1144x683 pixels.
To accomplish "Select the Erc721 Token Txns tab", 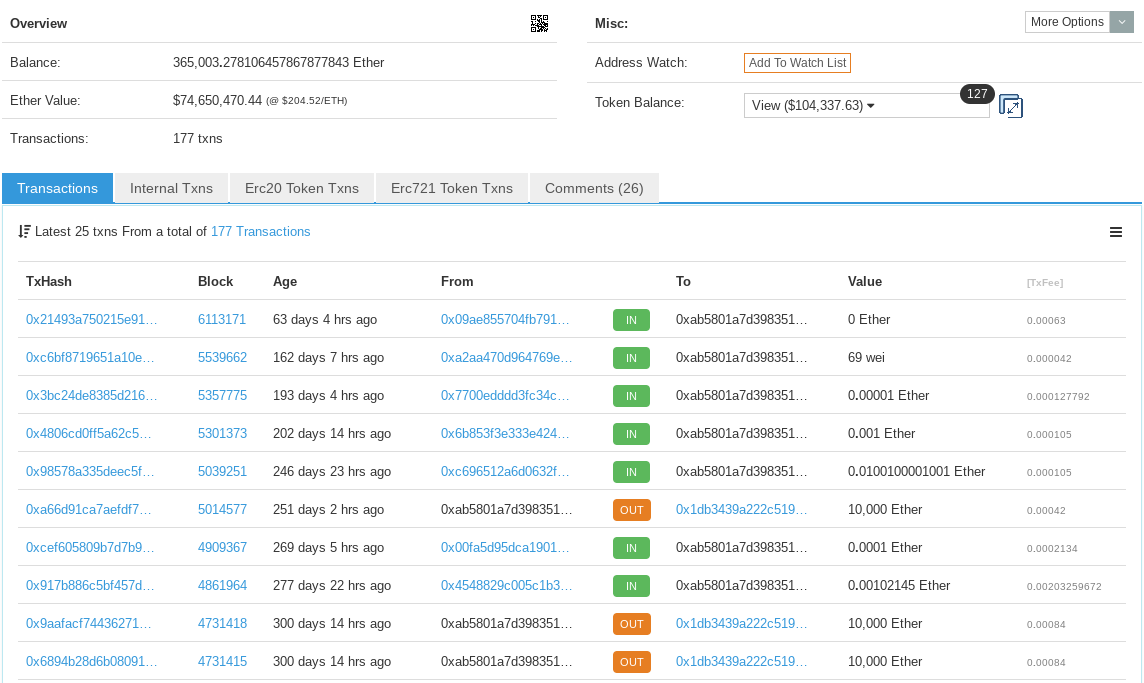I will click(x=452, y=188).
